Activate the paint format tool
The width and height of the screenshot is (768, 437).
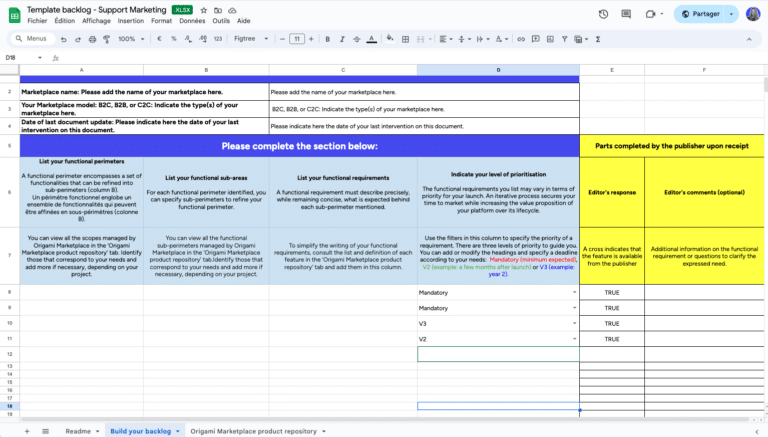(x=106, y=39)
